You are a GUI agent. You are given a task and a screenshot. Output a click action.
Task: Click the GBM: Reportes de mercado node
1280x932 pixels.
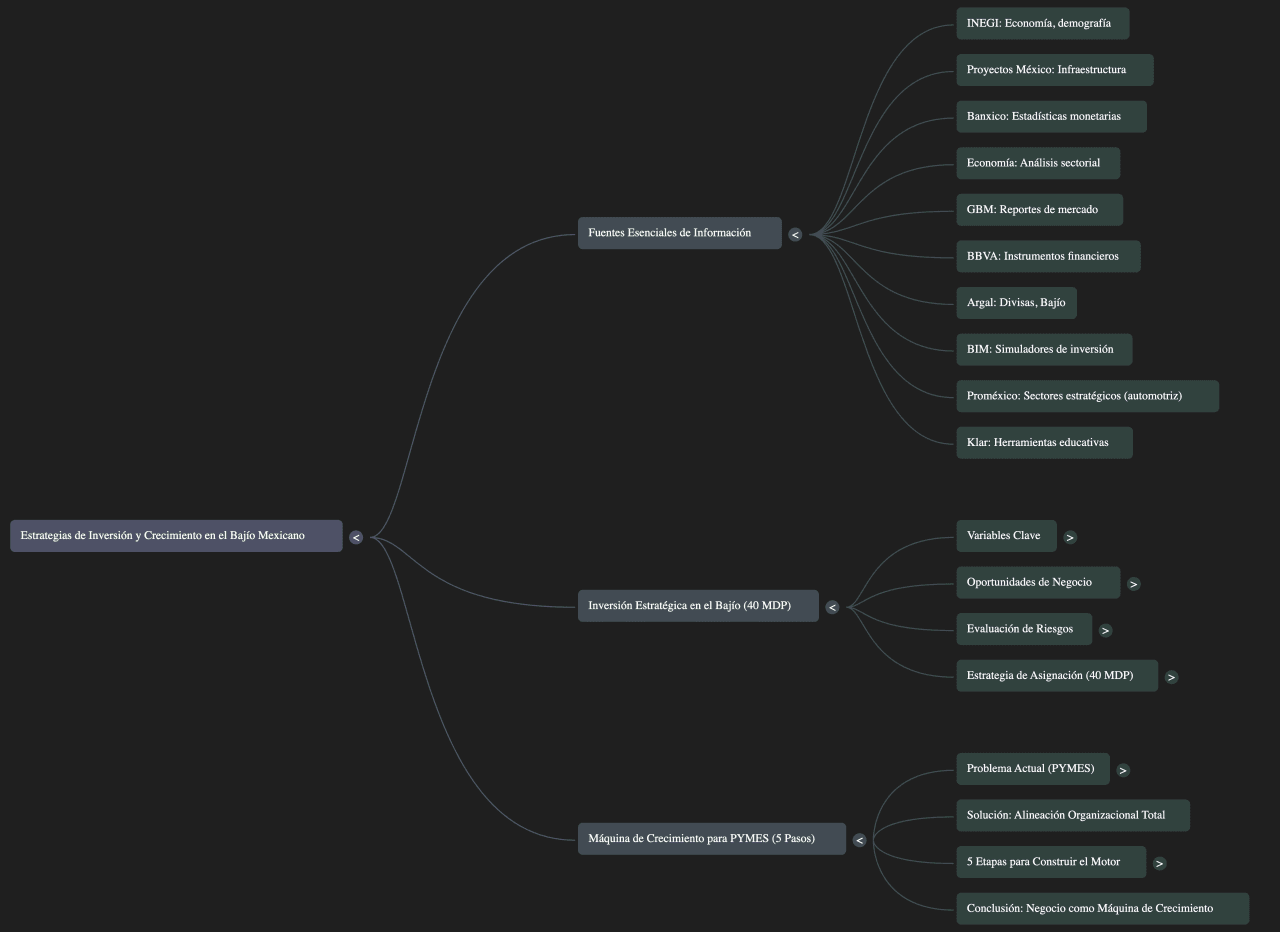[x=1039, y=210]
